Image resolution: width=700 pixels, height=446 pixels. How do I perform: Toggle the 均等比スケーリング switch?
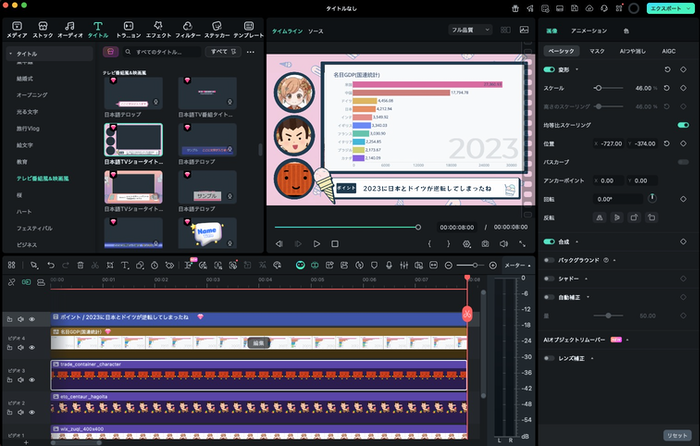pyautogui.click(x=683, y=125)
